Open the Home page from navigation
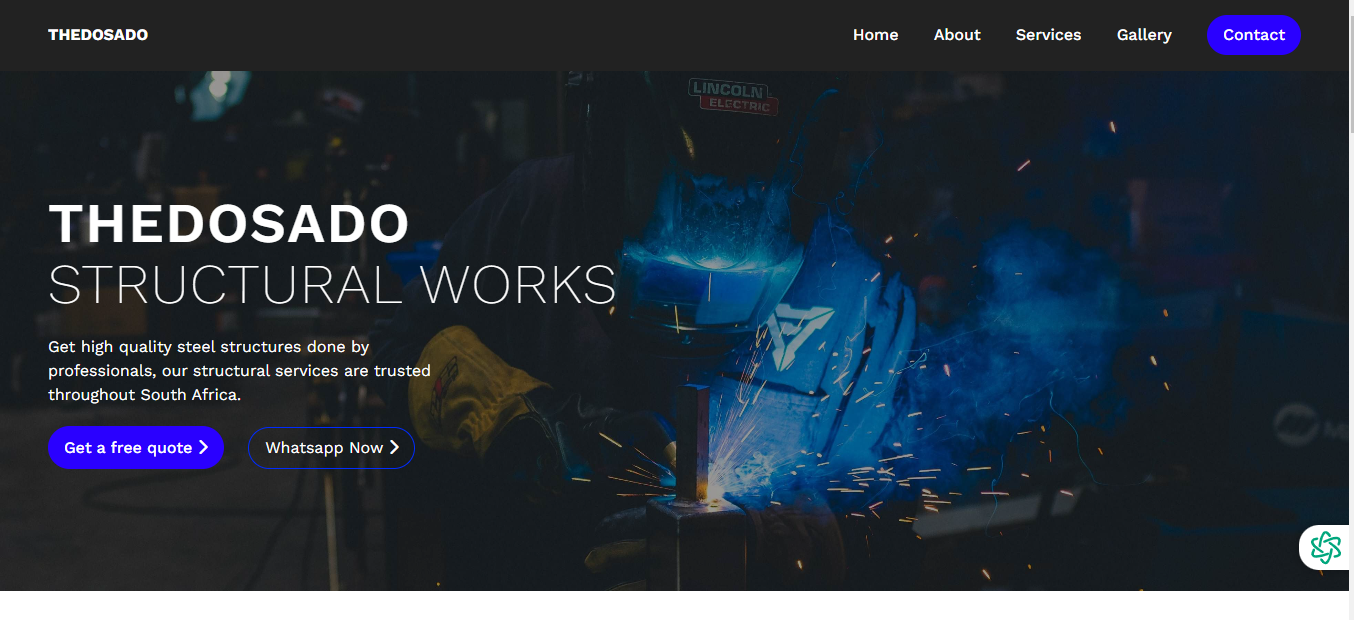The image size is (1354, 620). coord(875,35)
